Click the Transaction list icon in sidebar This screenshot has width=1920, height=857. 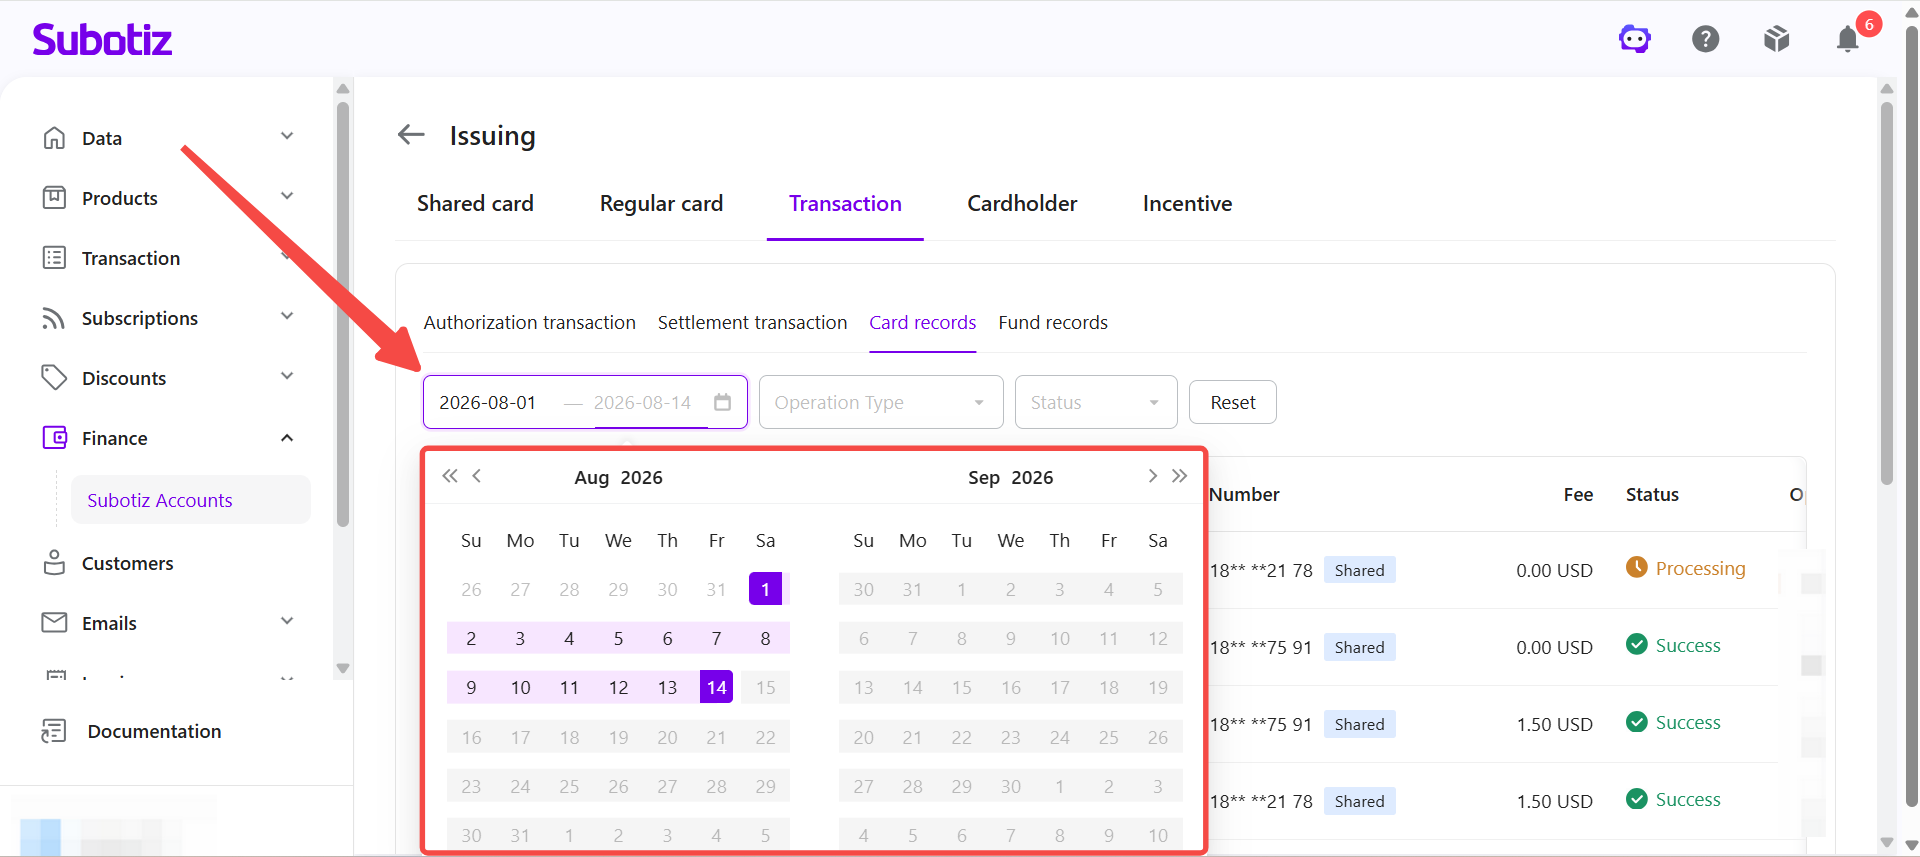[x=54, y=258]
